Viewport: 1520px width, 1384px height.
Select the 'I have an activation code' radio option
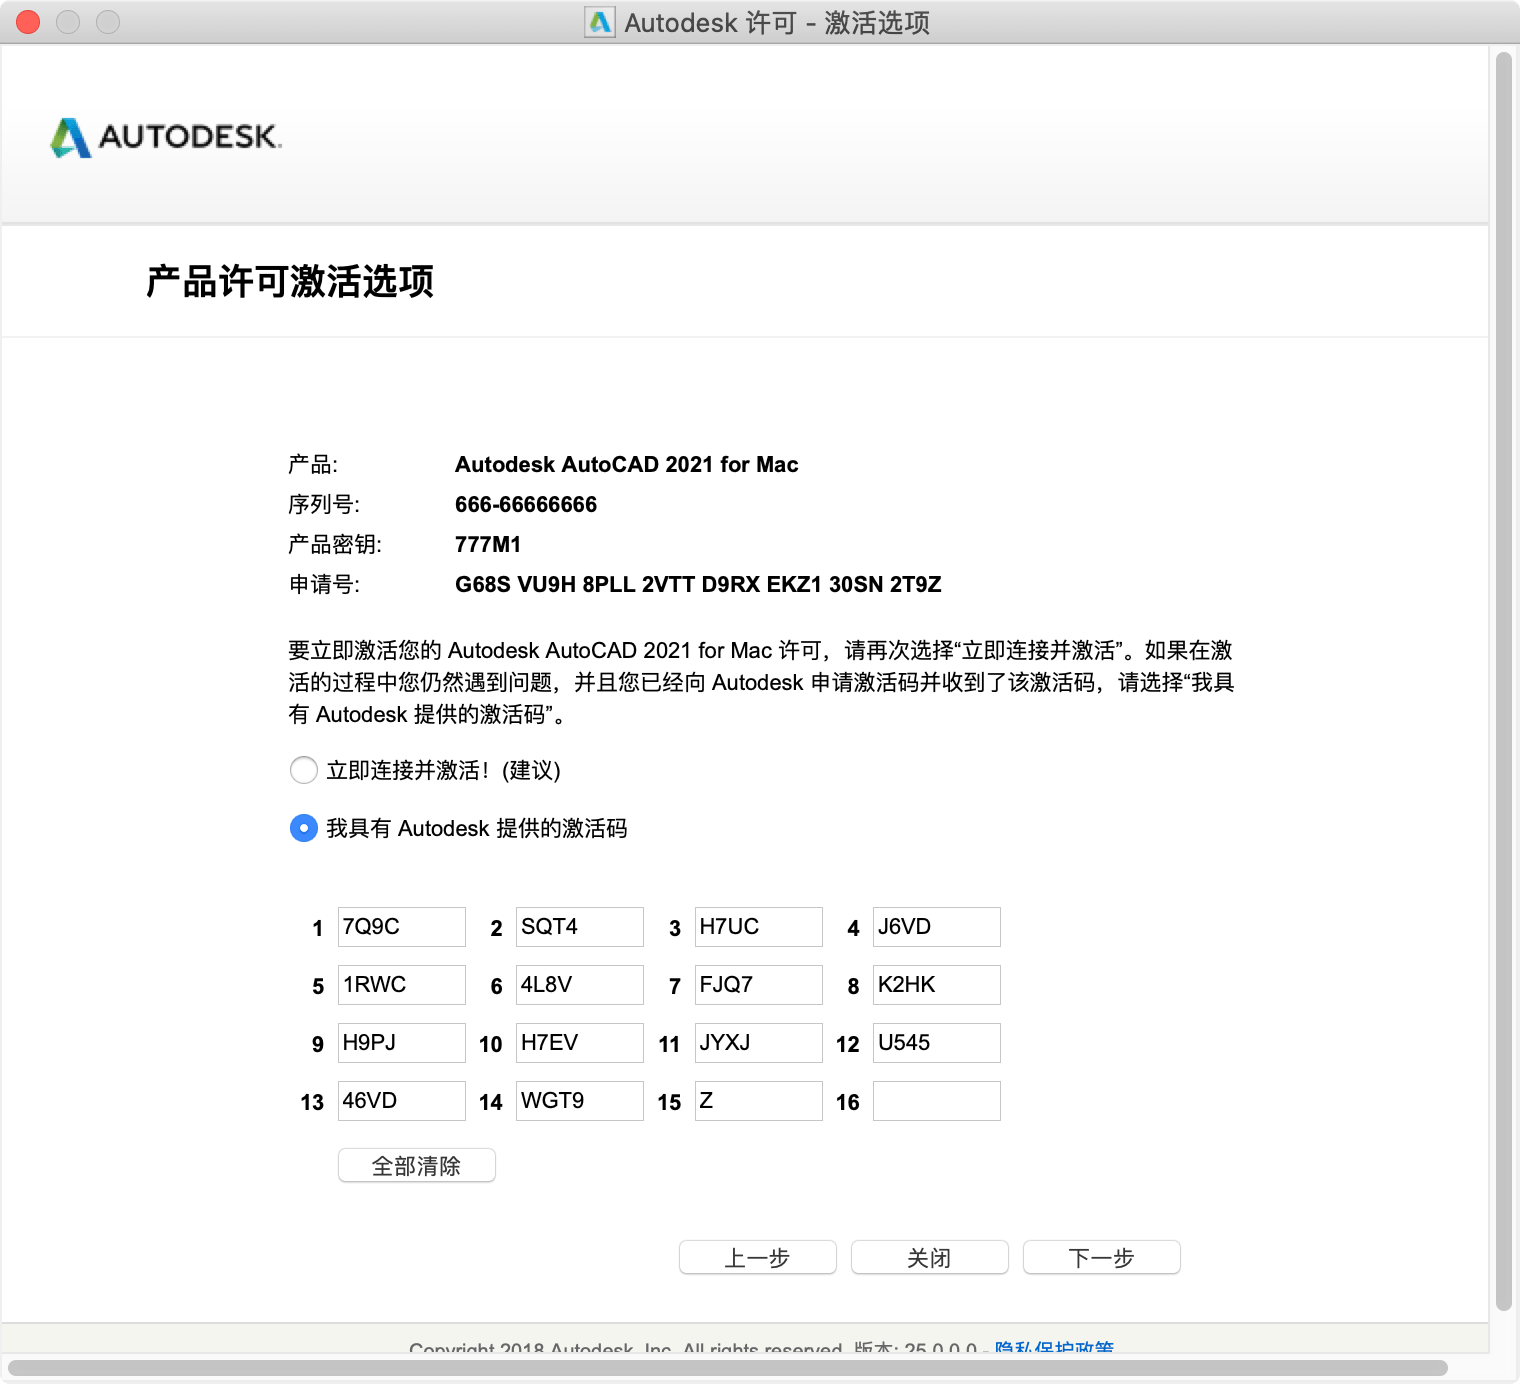[x=304, y=828]
